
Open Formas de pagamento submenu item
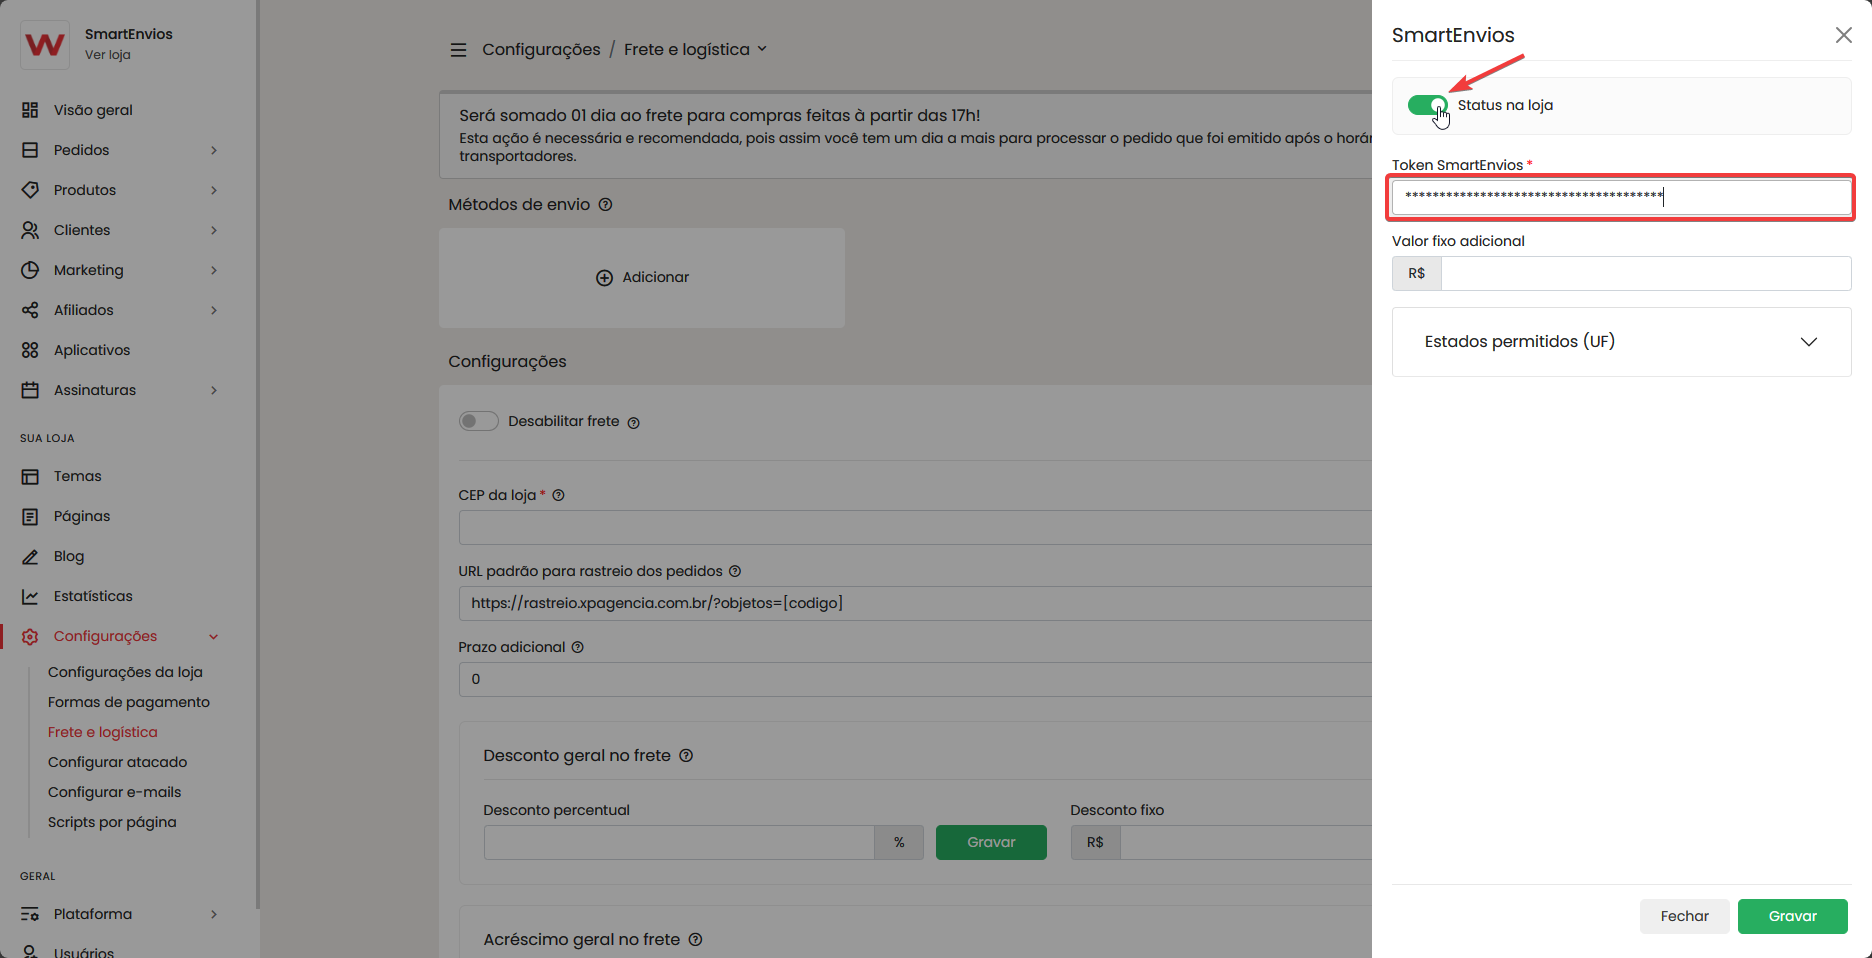129,702
